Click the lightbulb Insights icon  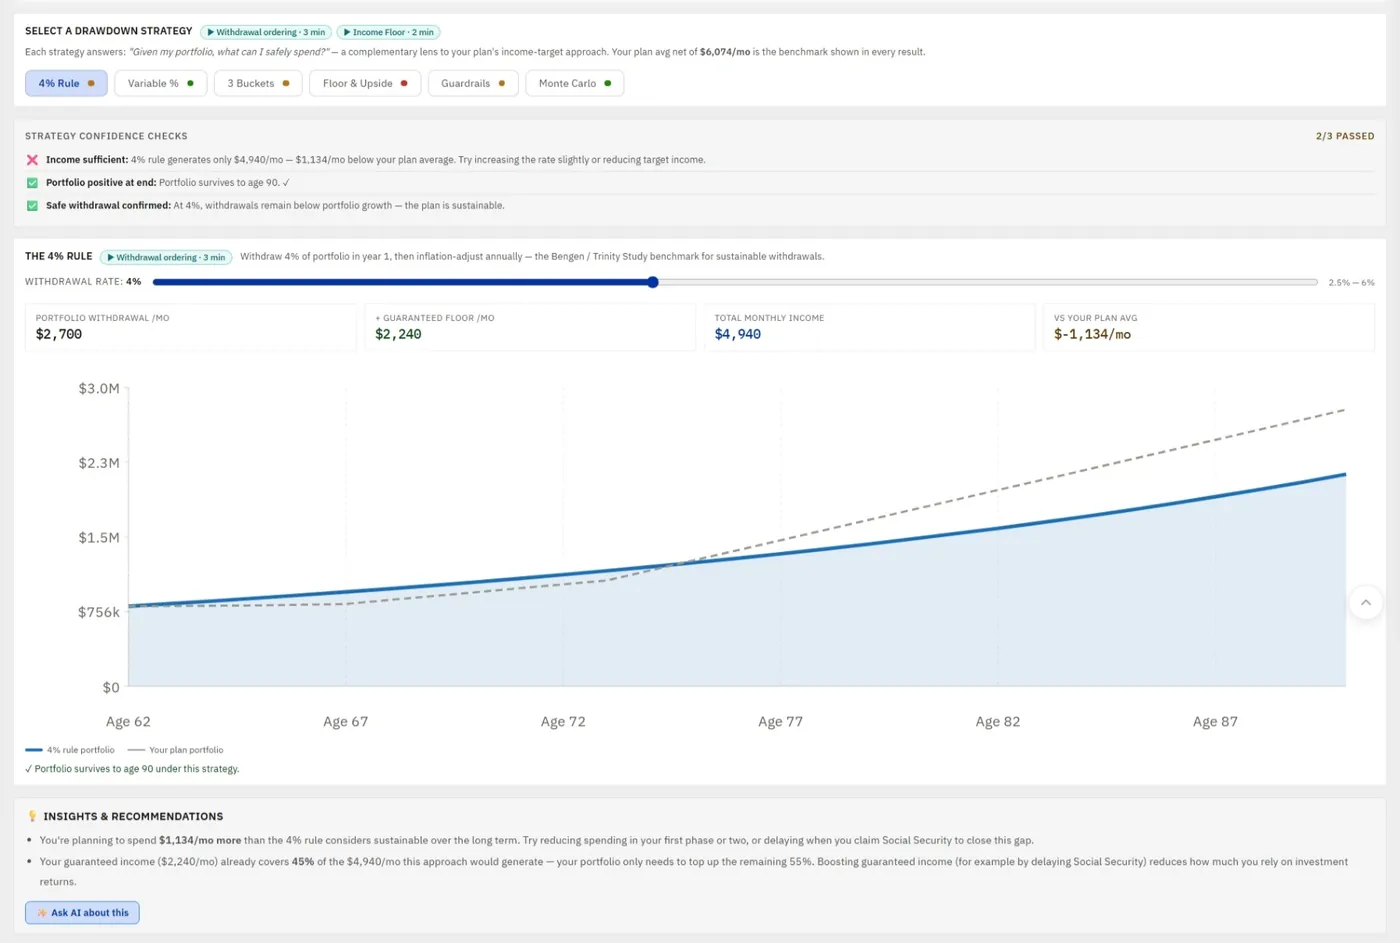[32, 816]
